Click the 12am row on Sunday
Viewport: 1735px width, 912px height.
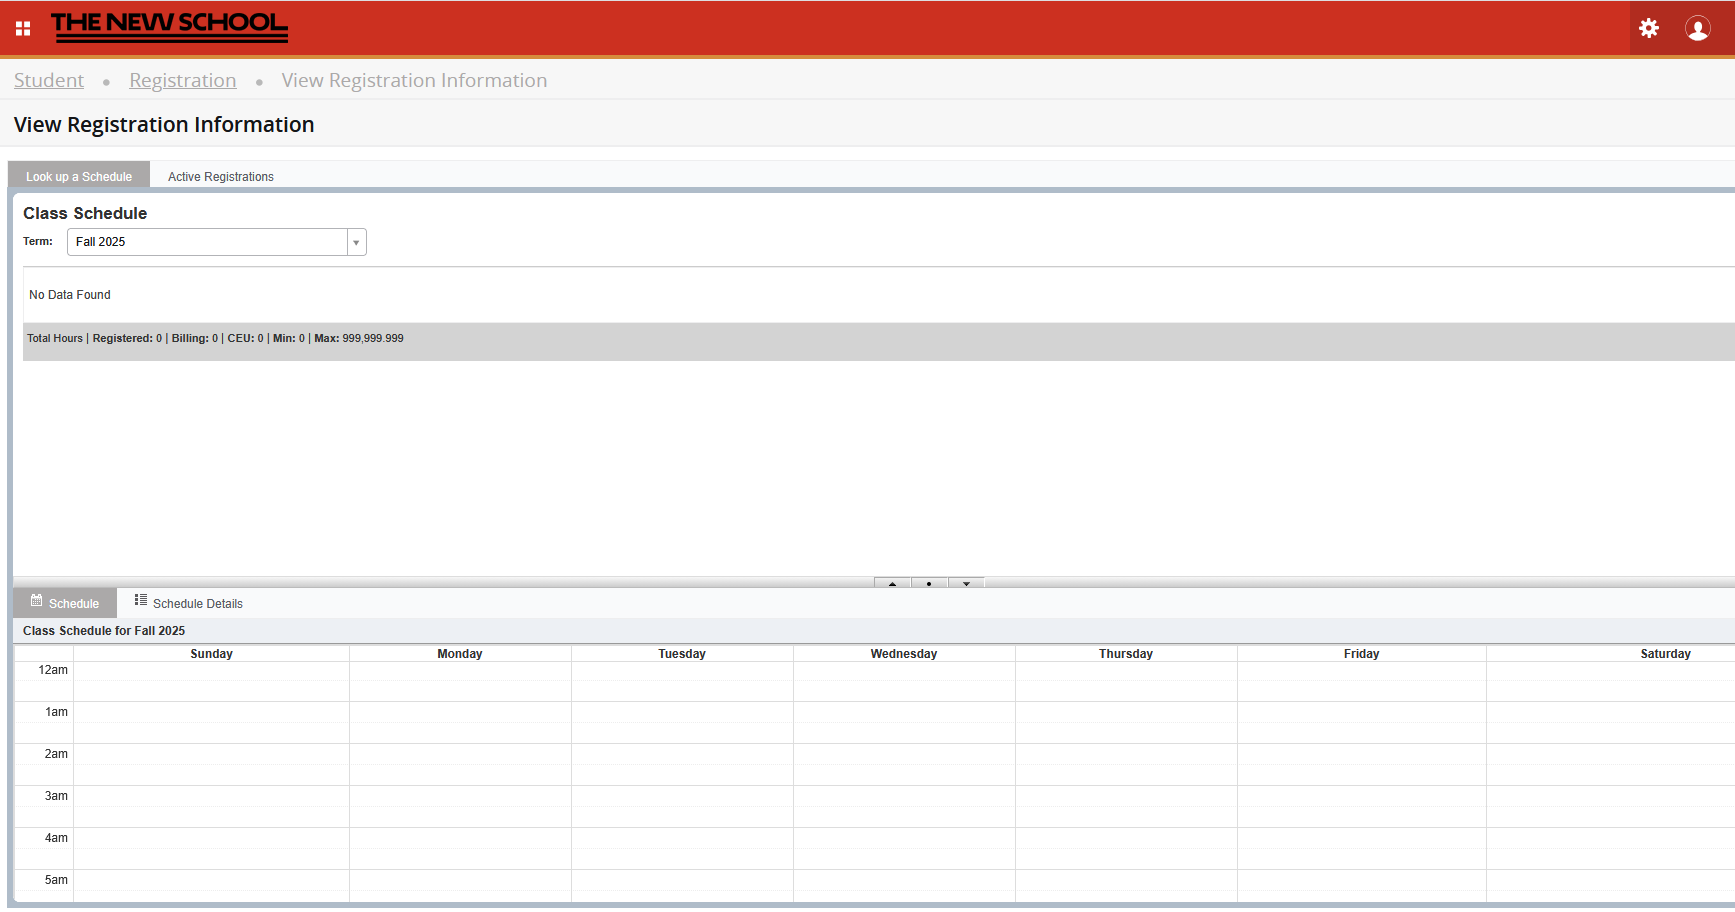tap(211, 671)
